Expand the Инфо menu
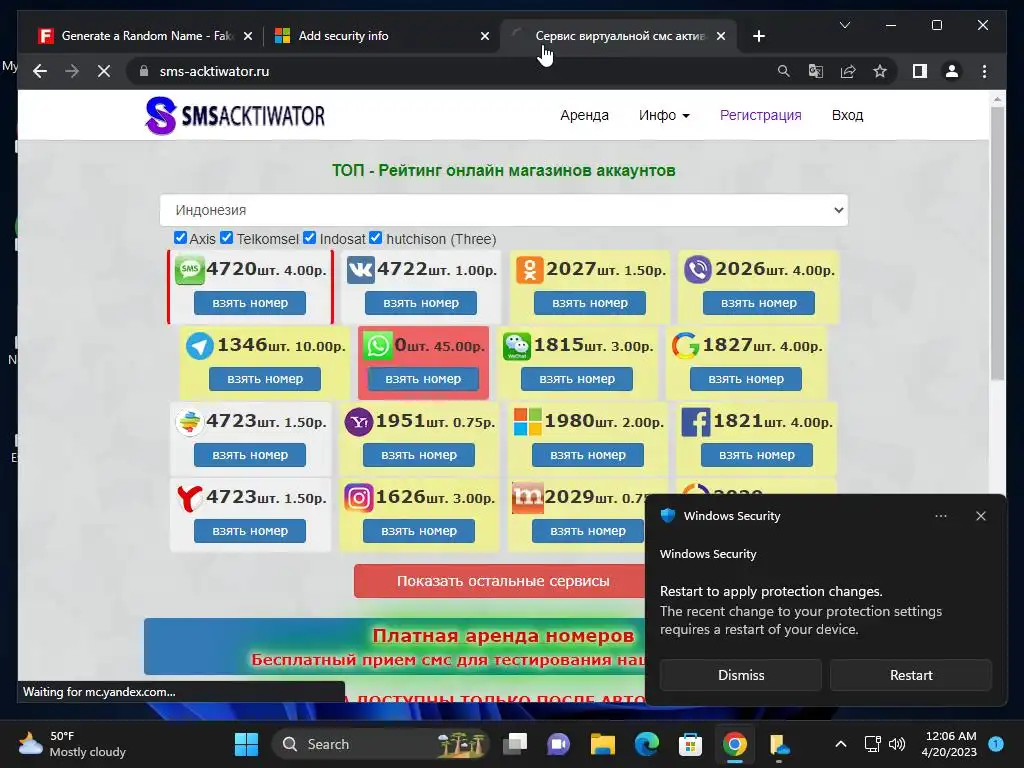Image resolution: width=1024 pixels, height=768 pixels. click(x=664, y=116)
